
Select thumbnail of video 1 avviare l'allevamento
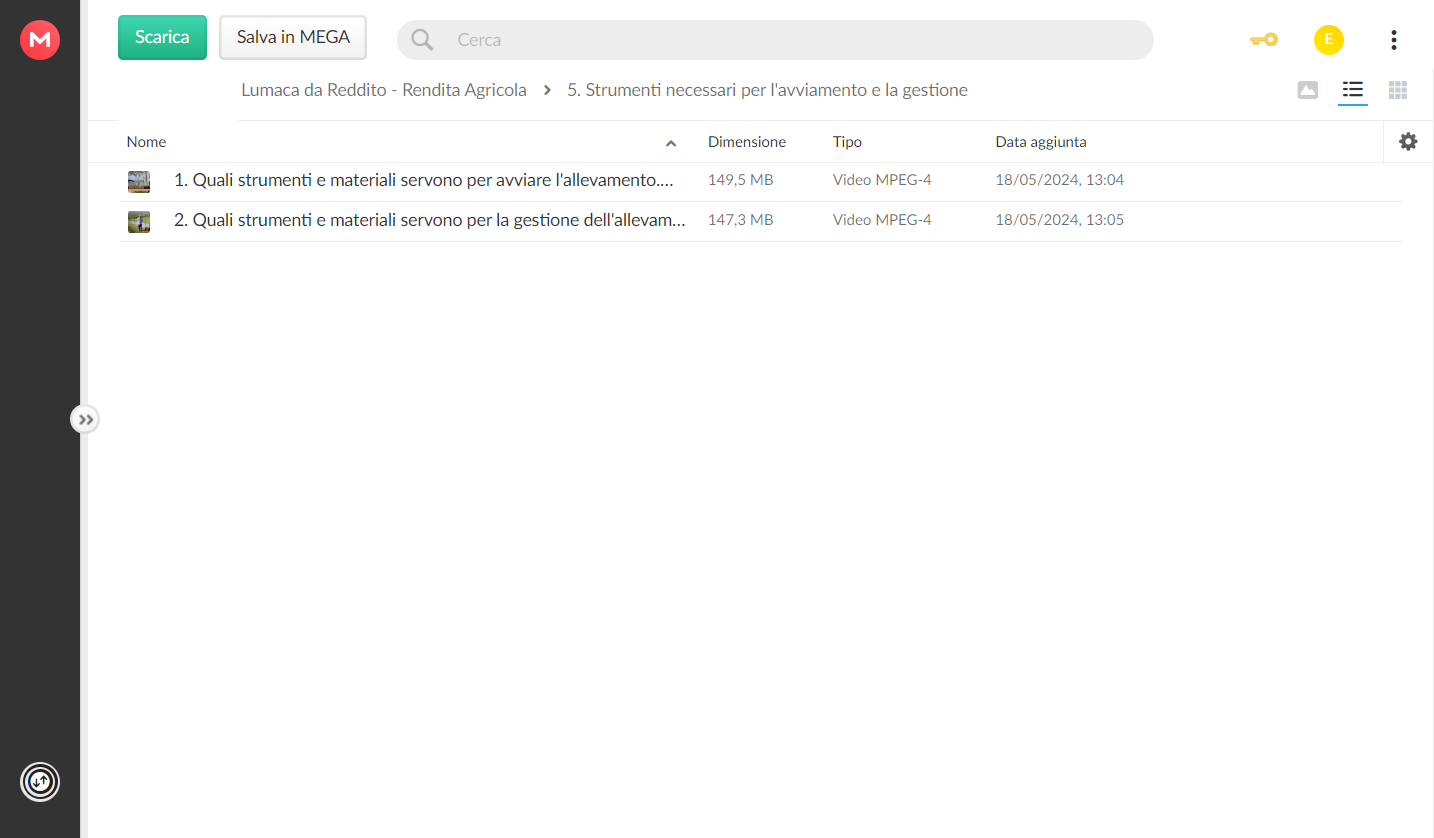click(x=139, y=181)
